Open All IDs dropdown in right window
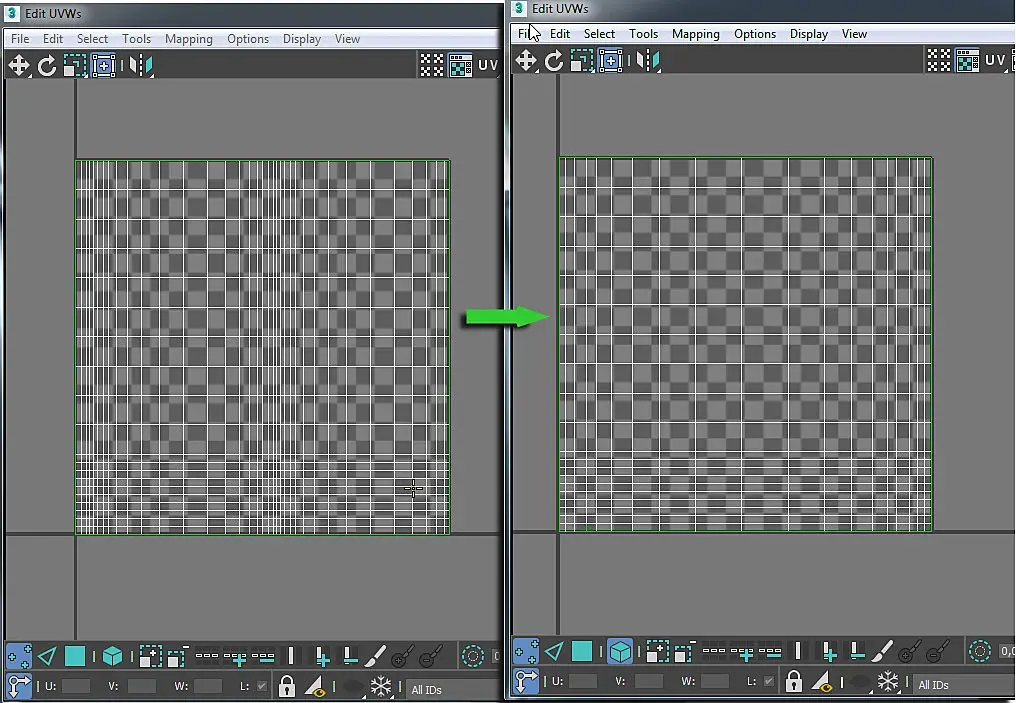This screenshot has width=1016, height=703. click(x=964, y=685)
